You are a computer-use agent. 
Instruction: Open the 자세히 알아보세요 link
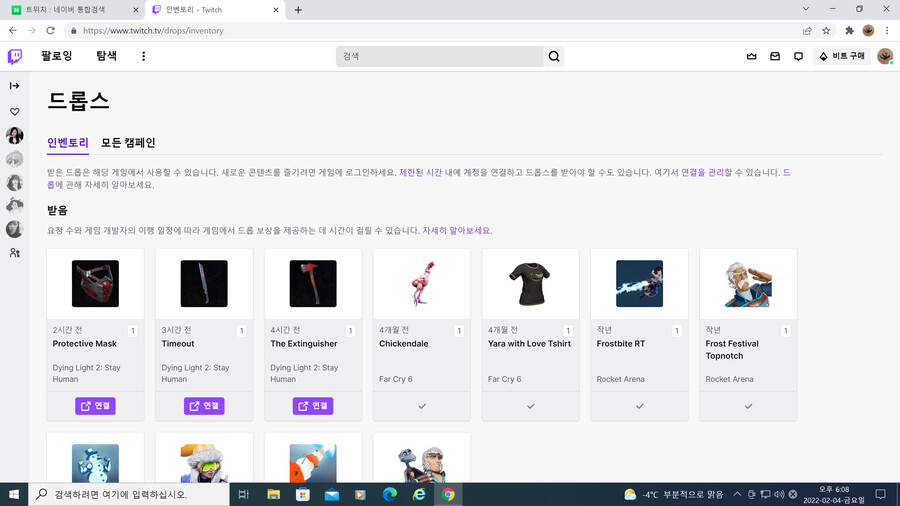coord(456,231)
